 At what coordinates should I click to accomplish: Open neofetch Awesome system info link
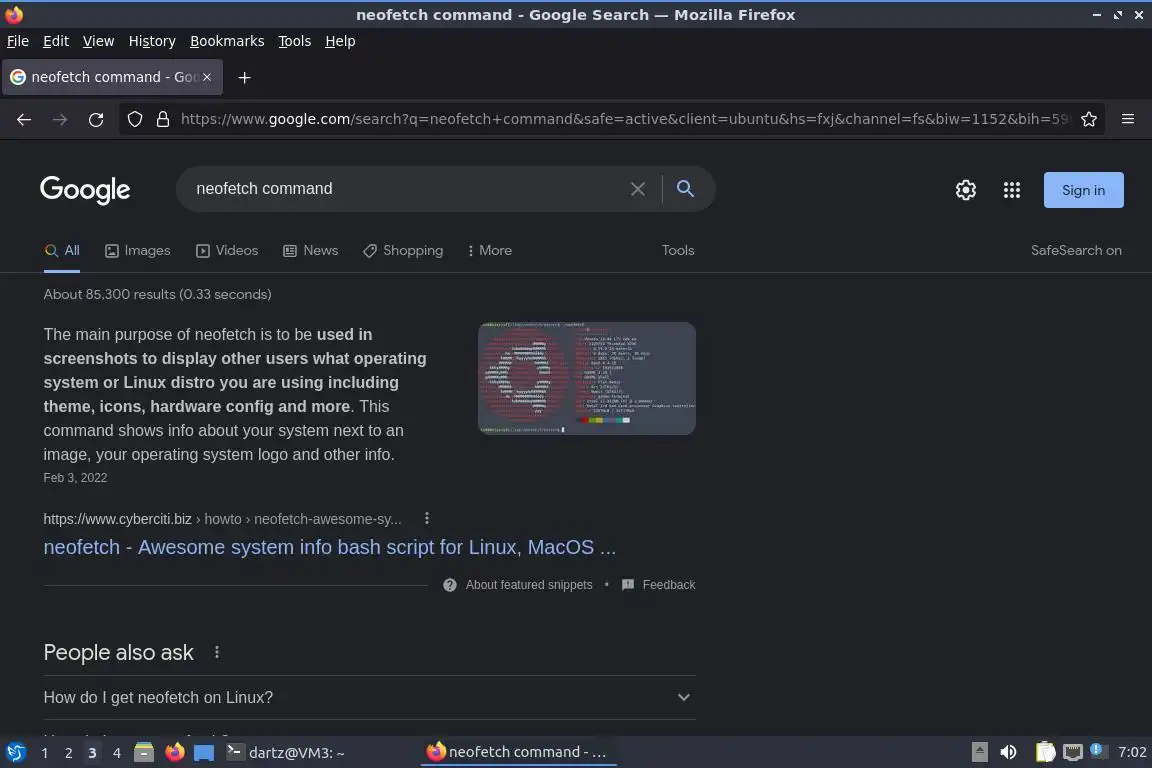(330, 548)
